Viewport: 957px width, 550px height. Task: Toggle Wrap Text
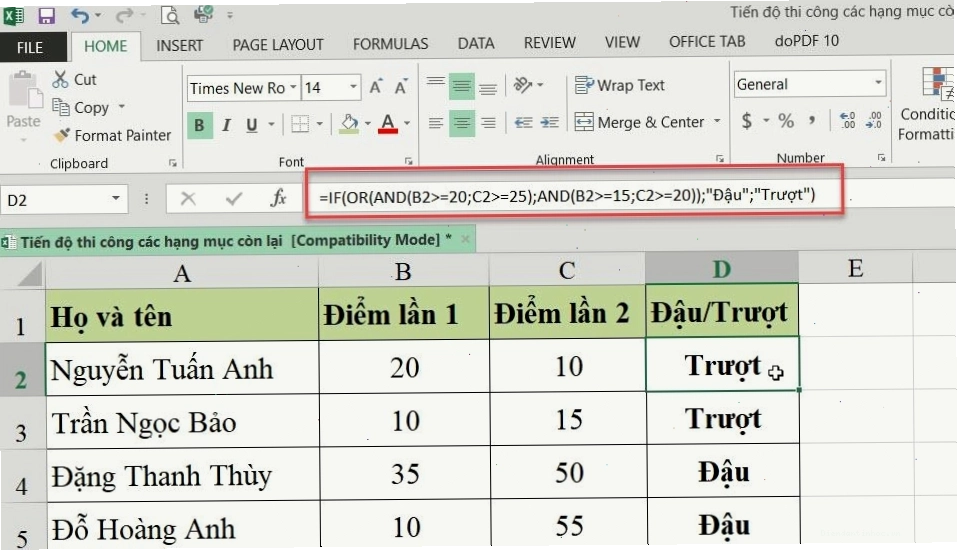620,85
